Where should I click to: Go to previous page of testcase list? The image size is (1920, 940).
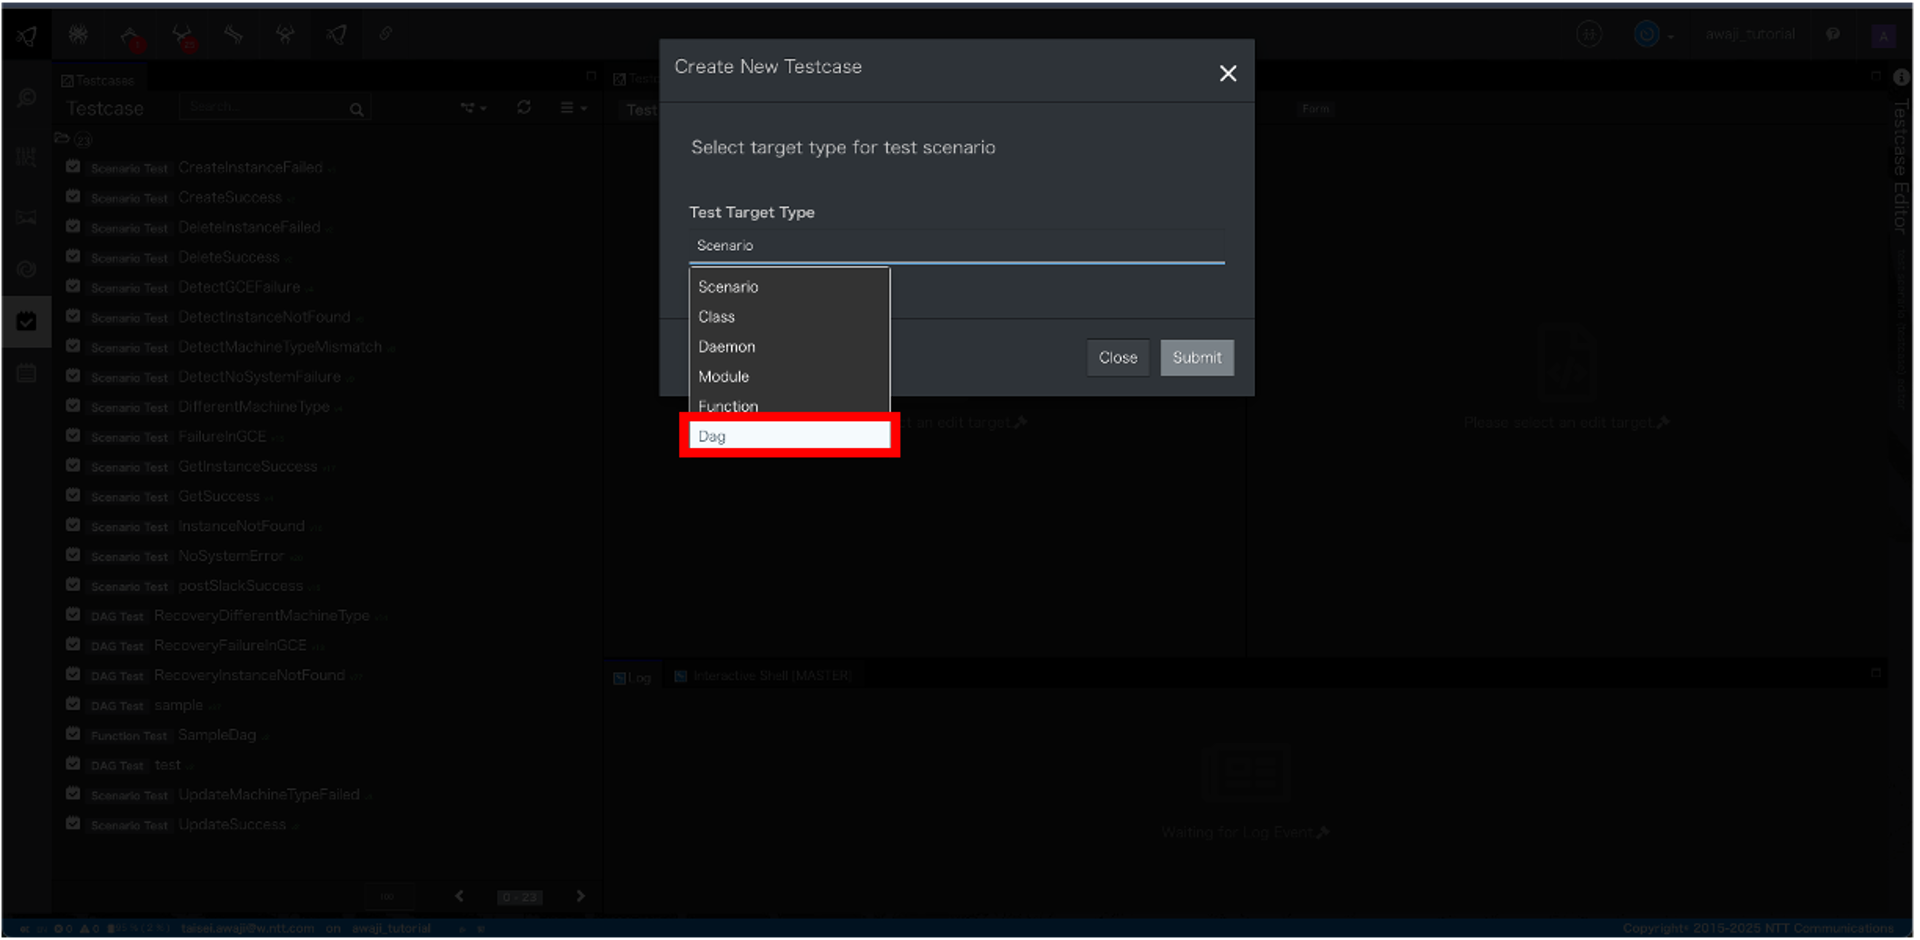coord(459,896)
